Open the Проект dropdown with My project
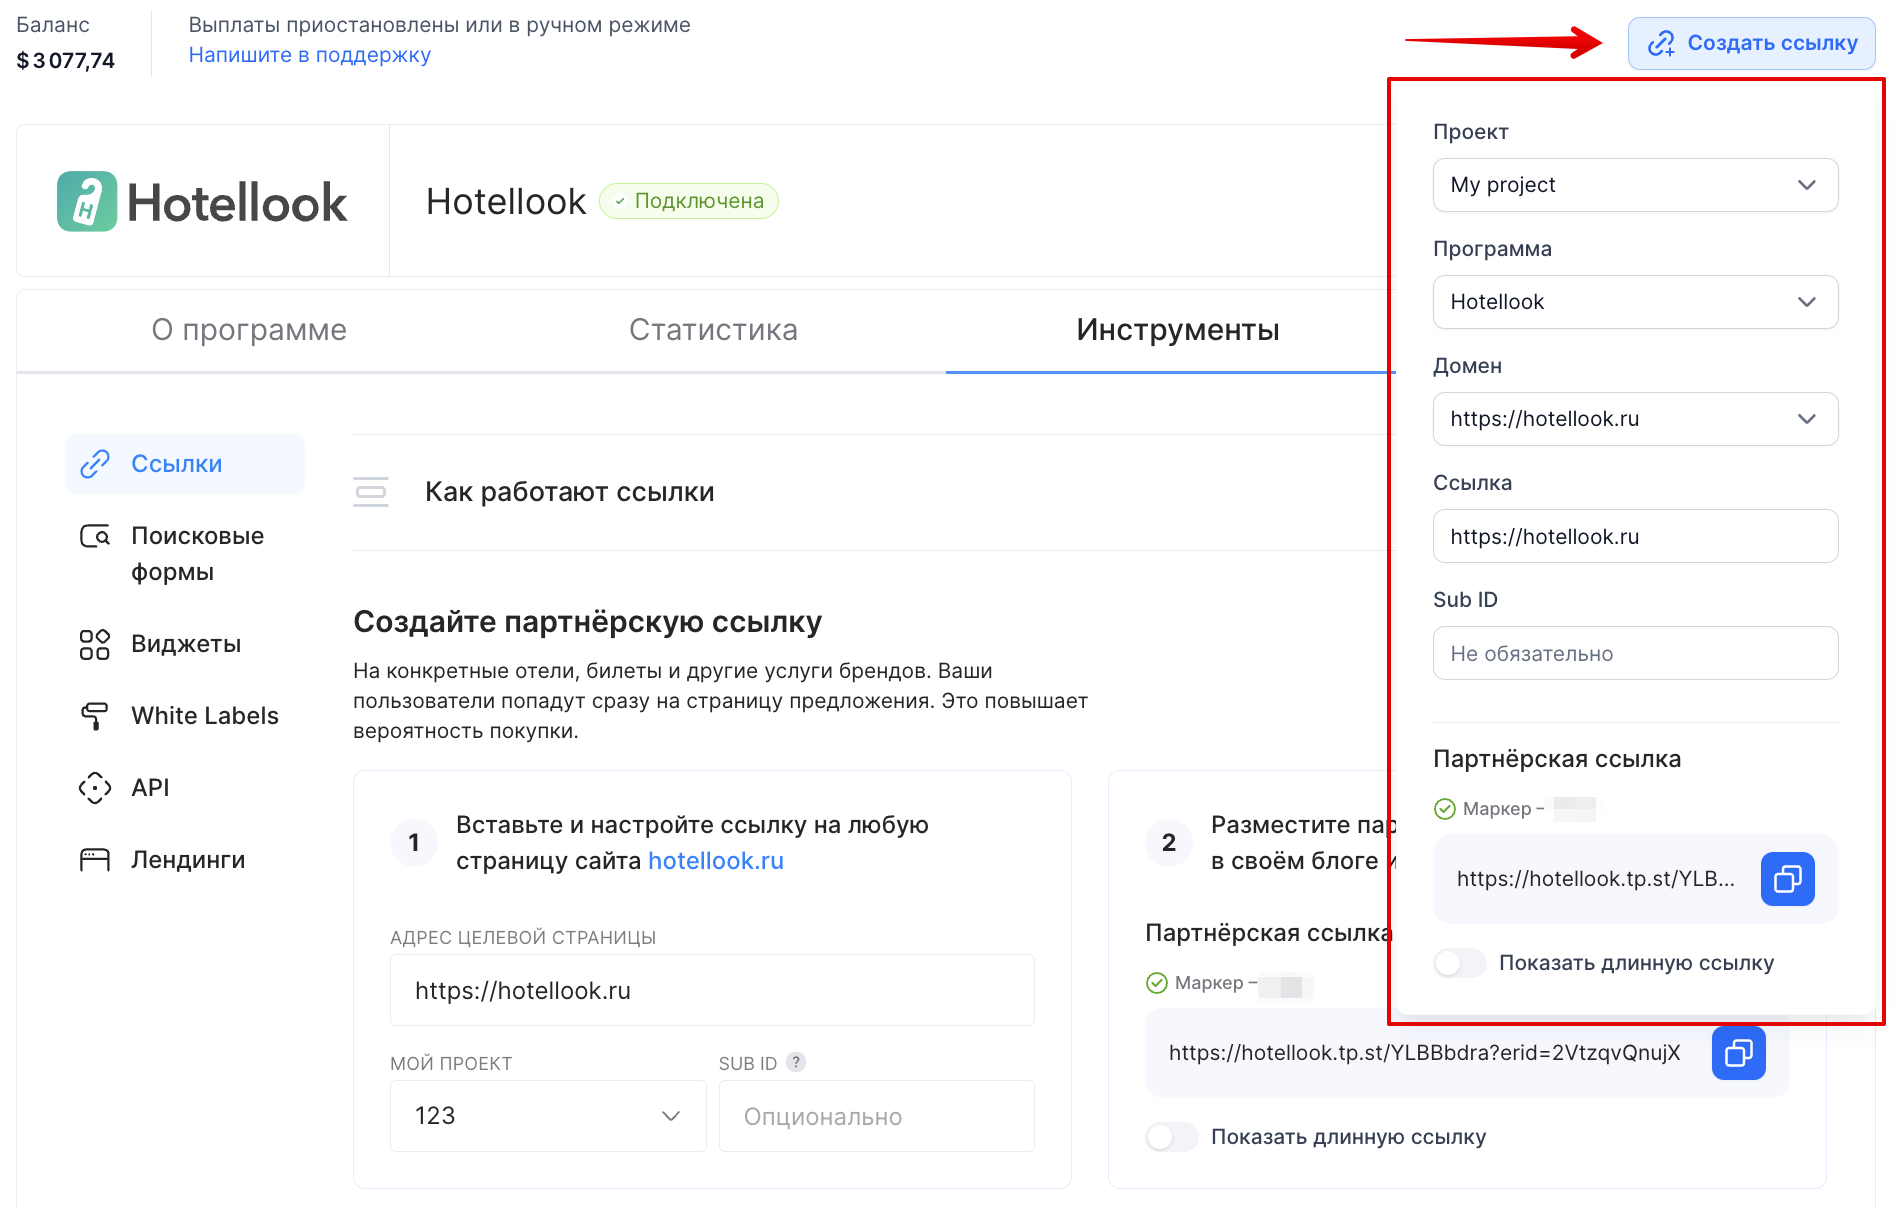 [1635, 185]
